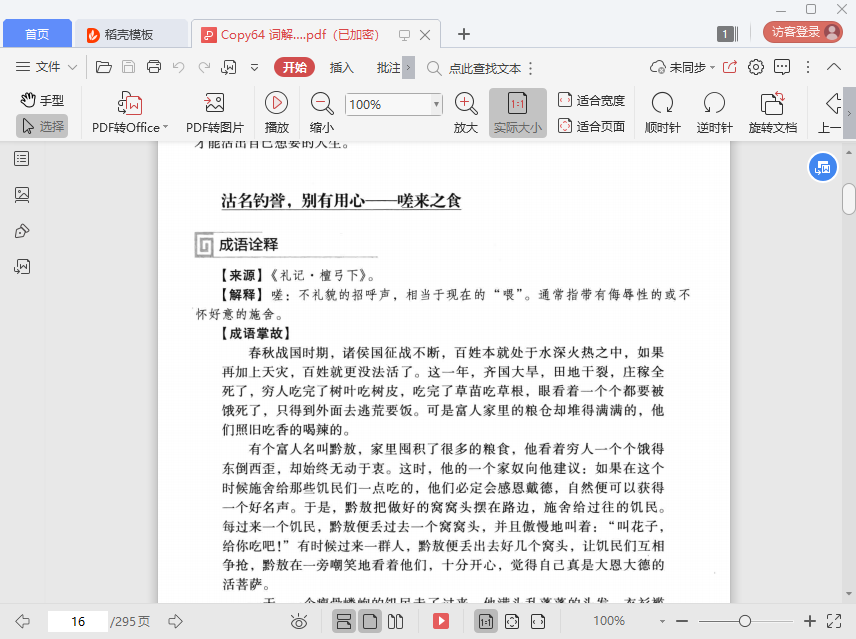The image size is (856, 639).
Task: Close the Copy64 PDF document tab
Action: pyautogui.click(x=425, y=35)
